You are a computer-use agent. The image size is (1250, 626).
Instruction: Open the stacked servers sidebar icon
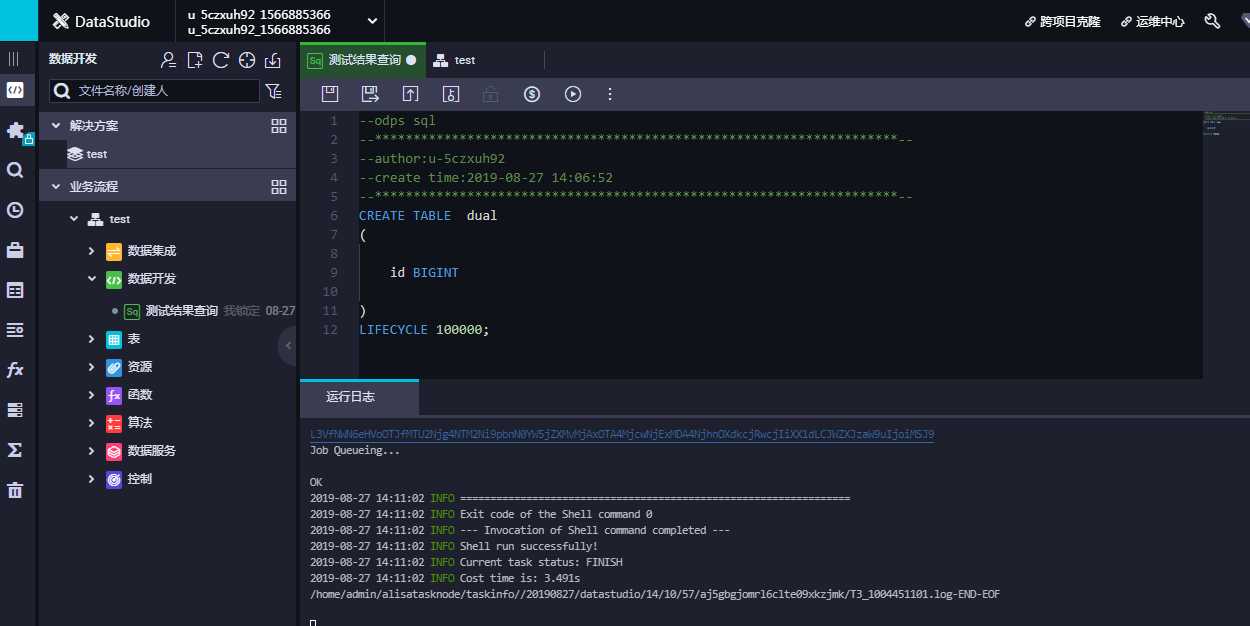[15, 410]
